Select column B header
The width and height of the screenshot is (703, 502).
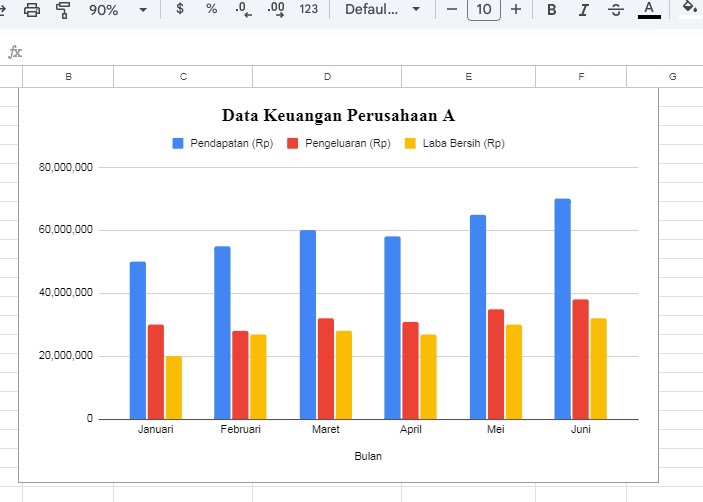pyautogui.click(x=68, y=77)
